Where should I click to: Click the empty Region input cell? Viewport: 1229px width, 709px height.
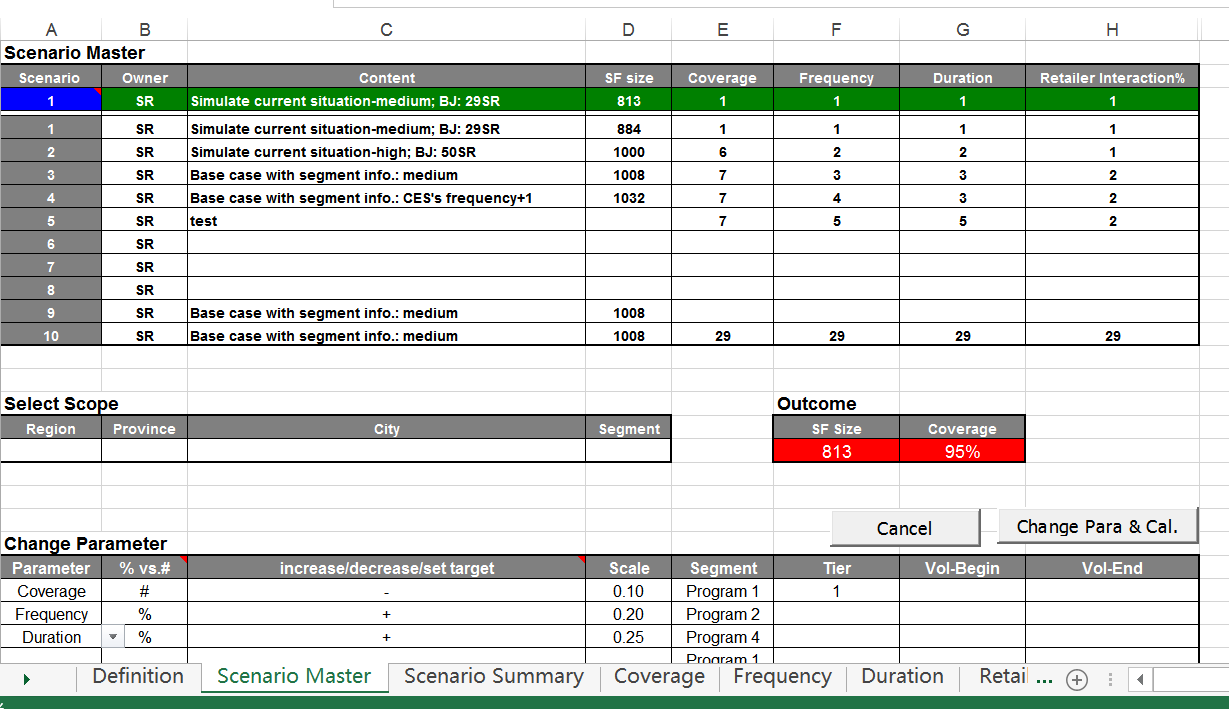pyautogui.click(x=51, y=451)
